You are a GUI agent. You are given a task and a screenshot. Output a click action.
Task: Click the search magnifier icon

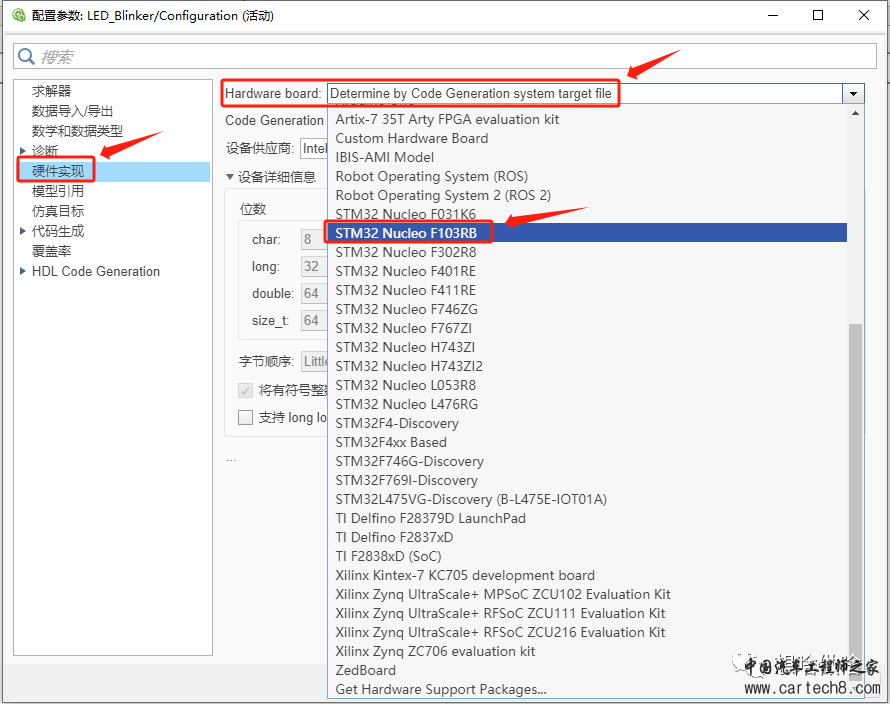pyautogui.click(x=26, y=56)
